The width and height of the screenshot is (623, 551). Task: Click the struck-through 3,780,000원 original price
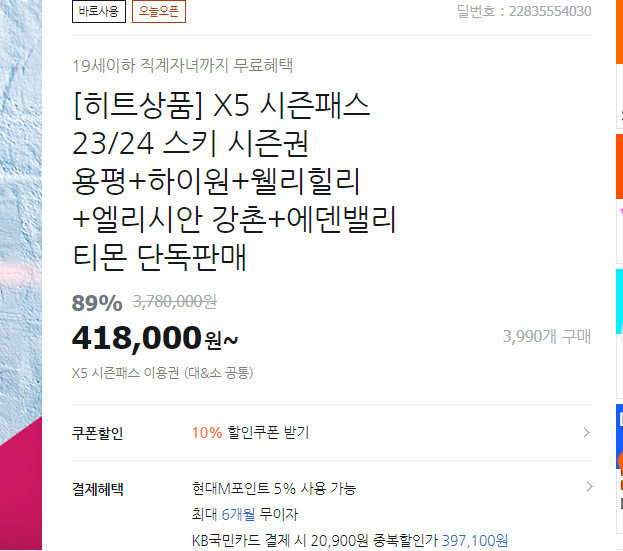pyautogui.click(x=175, y=302)
